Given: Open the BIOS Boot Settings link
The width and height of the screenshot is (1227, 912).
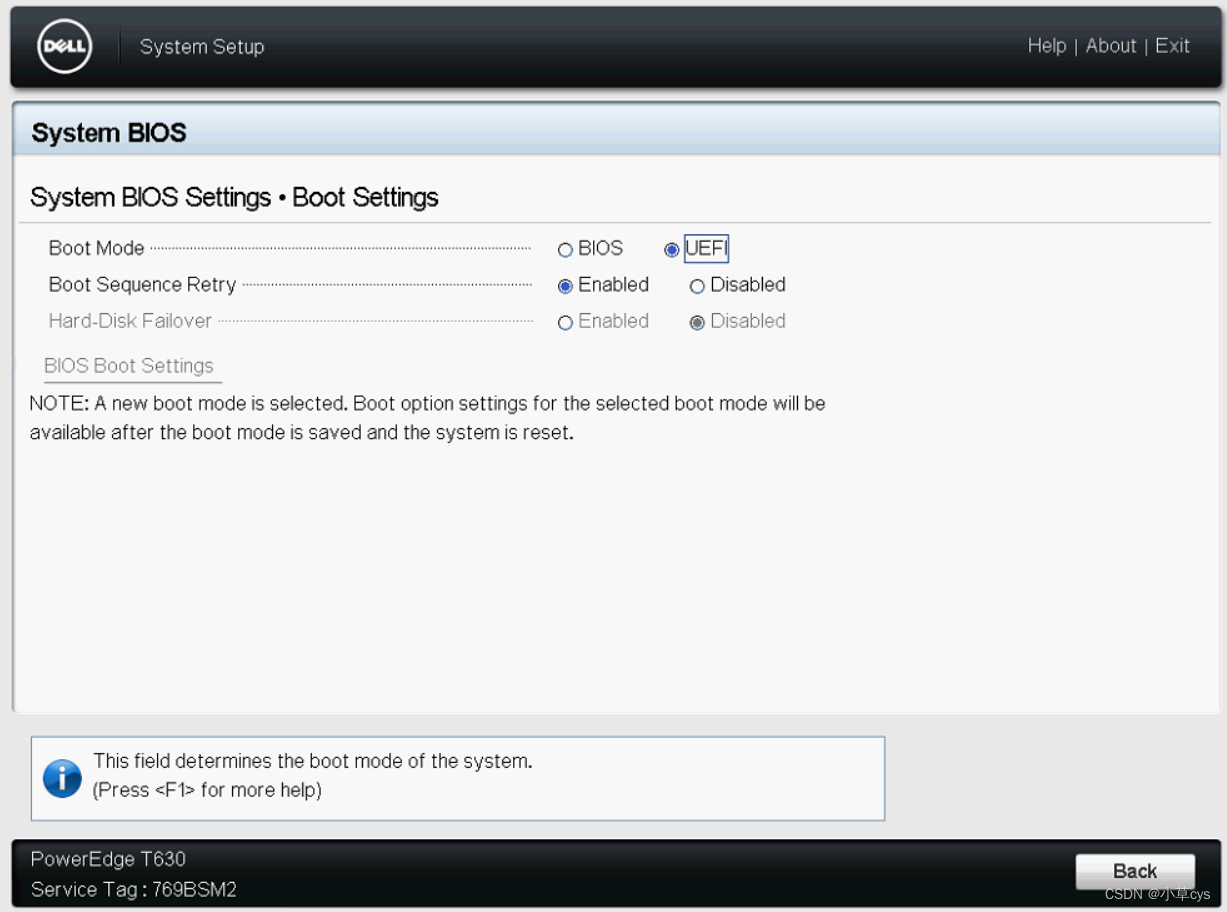Looking at the screenshot, I should [129, 366].
